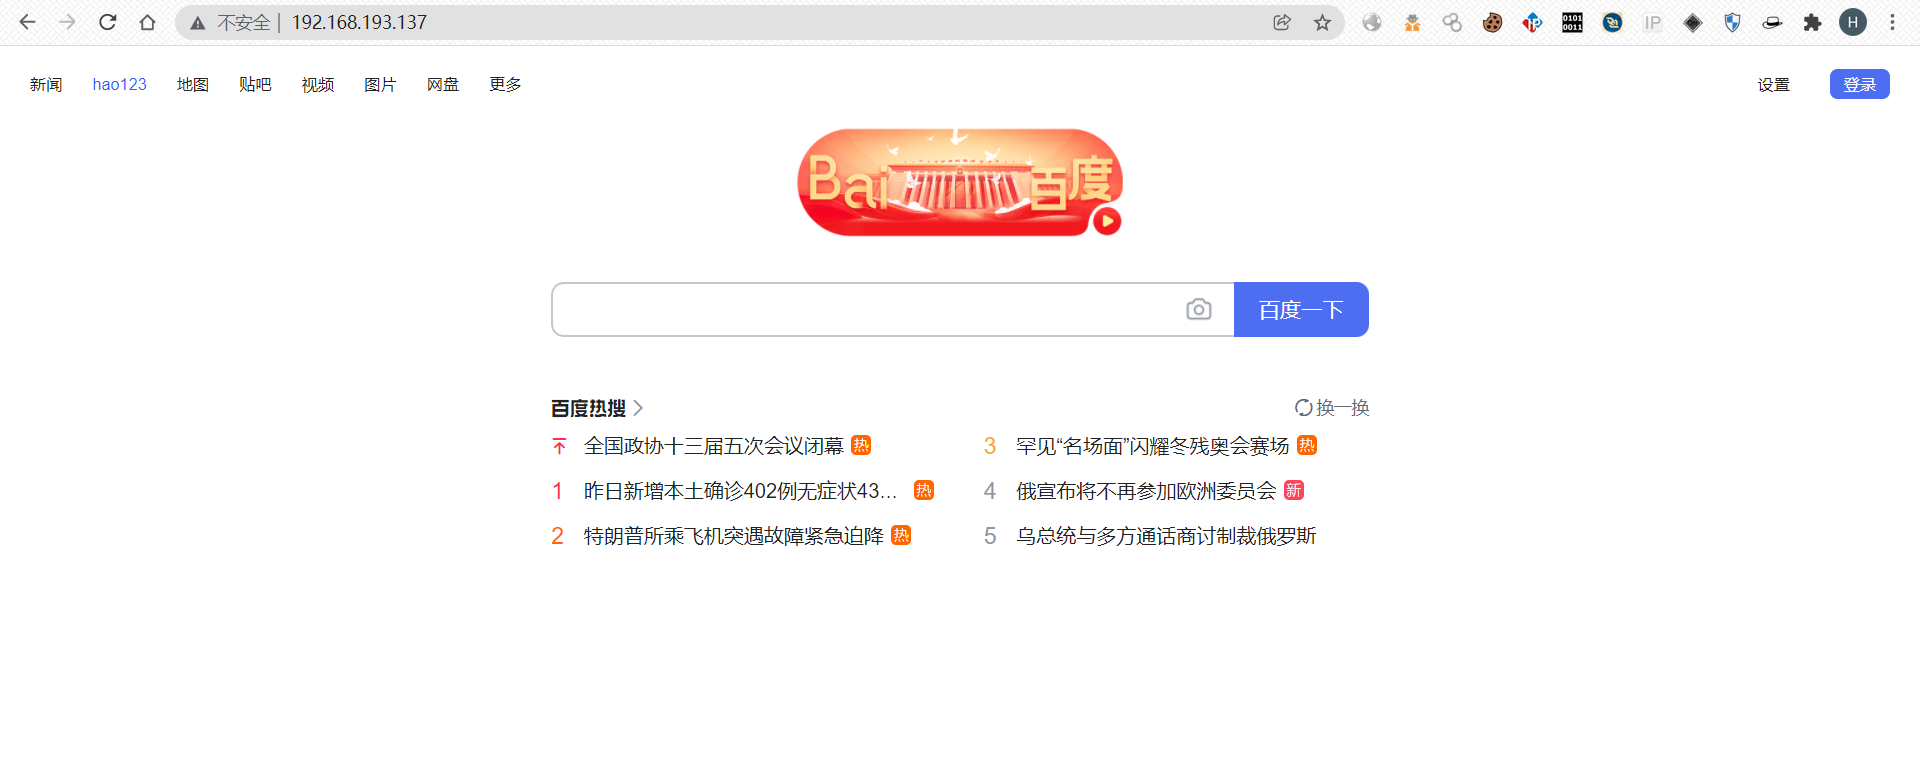Open hot search 全国政协十三届五次会议闭幕
The height and width of the screenshot is (764, 1920).
(714, 446)
